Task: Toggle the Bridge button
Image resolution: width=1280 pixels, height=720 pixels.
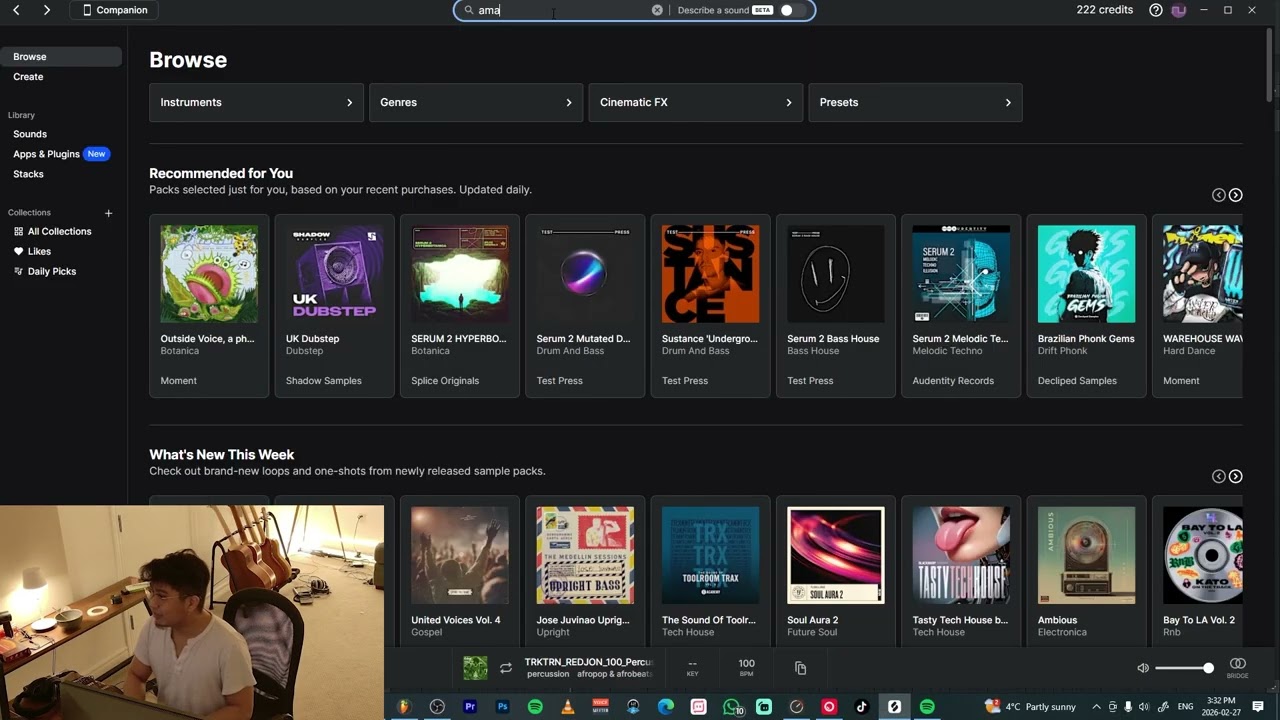Action: pos(1237,668)
